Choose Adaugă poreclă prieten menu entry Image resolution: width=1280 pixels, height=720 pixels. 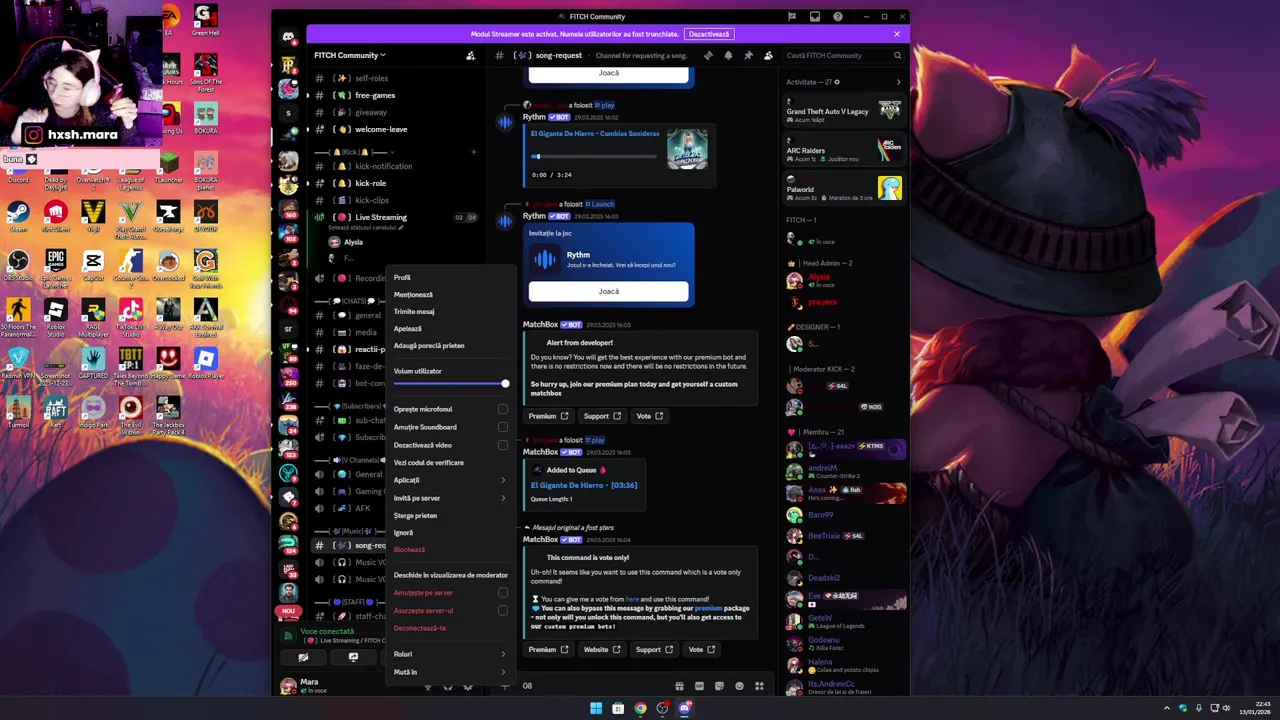coord(450,346)
